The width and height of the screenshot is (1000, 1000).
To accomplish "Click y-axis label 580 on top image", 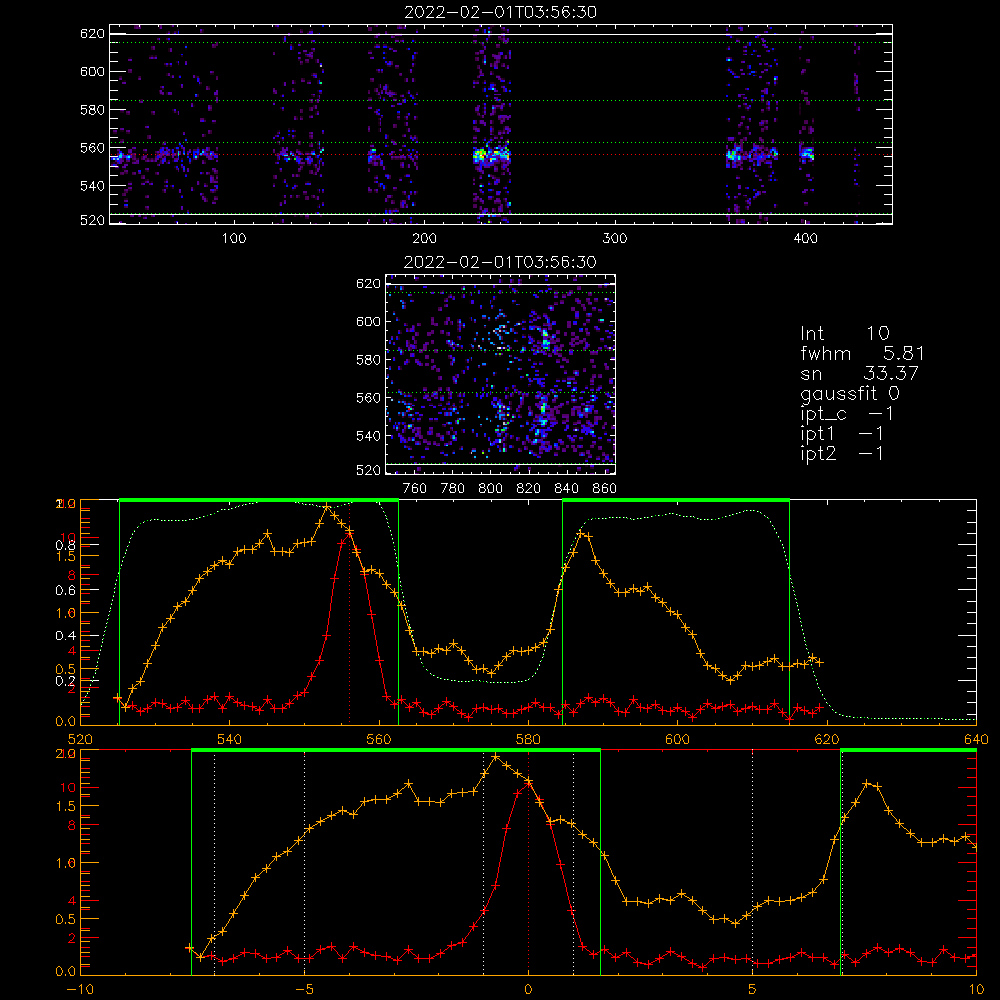I will point(92,110).
